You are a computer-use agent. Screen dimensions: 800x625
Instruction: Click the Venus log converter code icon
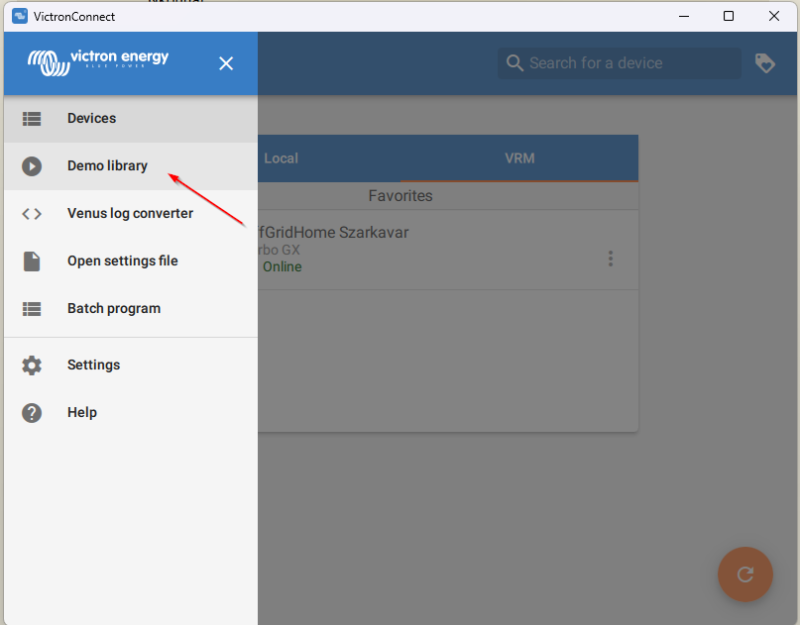click(x=32, y=214)
